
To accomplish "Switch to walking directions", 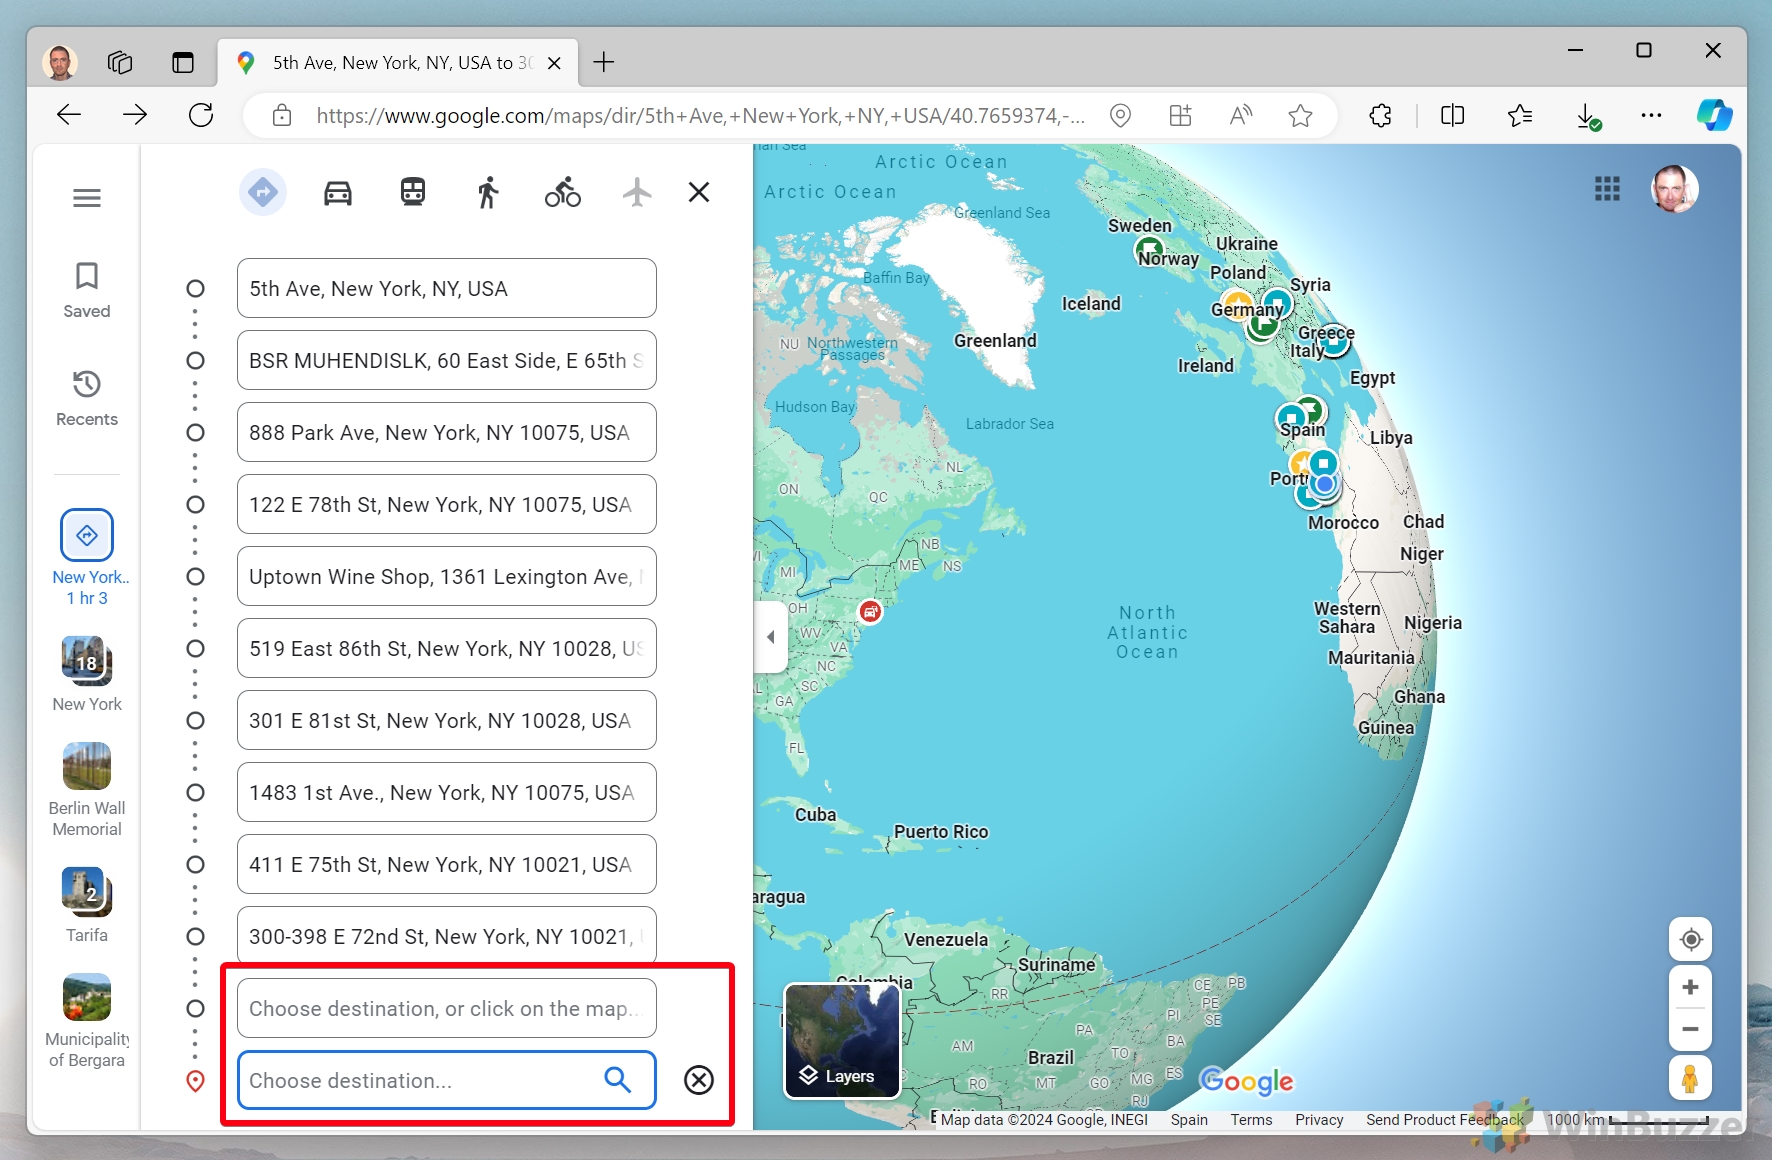I will (488, 192).
